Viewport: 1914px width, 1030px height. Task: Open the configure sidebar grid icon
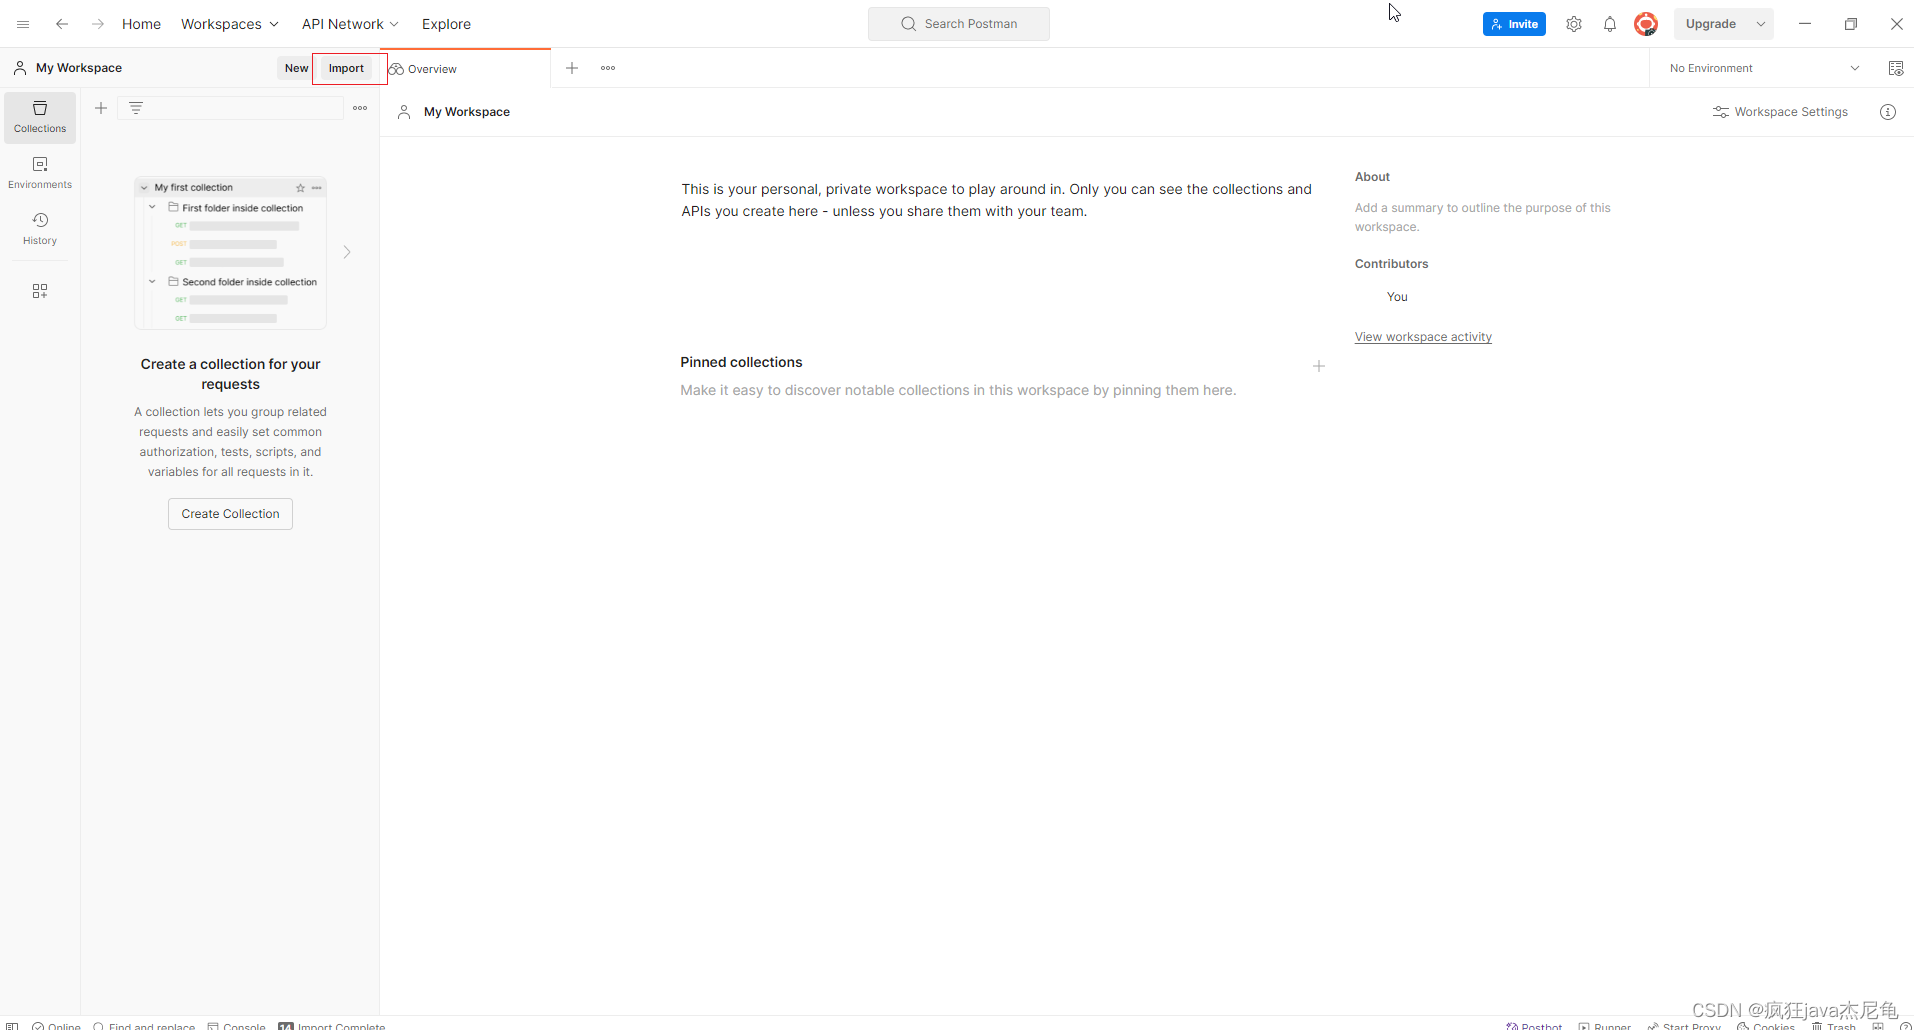point(40,291)
